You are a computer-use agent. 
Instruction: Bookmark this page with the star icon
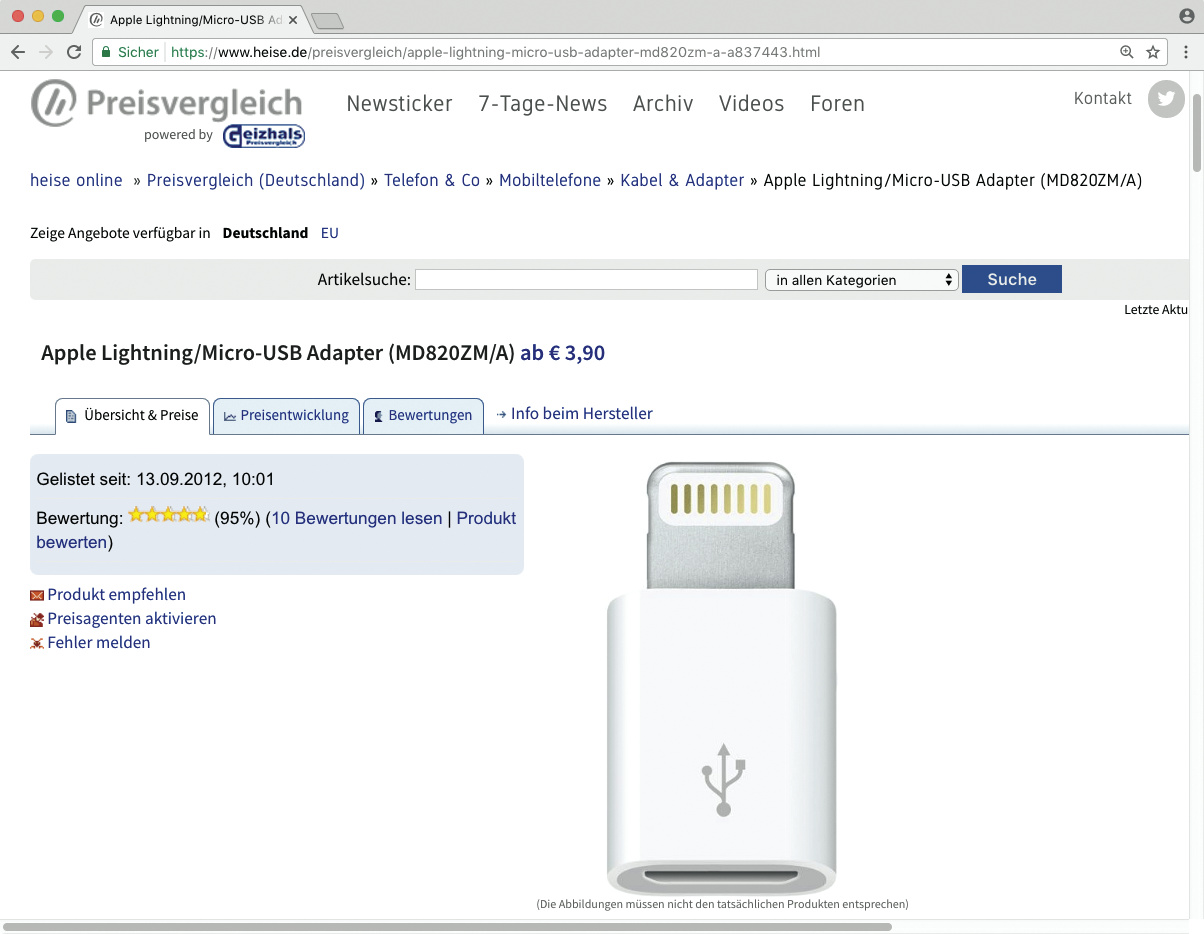coord(1153,52)
